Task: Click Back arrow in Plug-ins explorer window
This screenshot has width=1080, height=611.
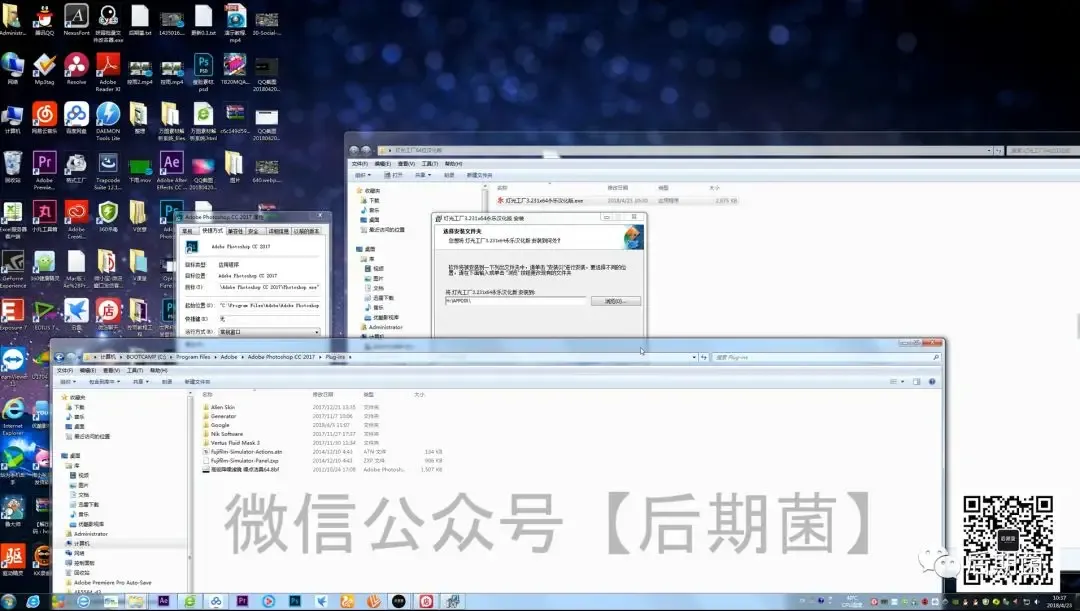Action: (59, 357)
